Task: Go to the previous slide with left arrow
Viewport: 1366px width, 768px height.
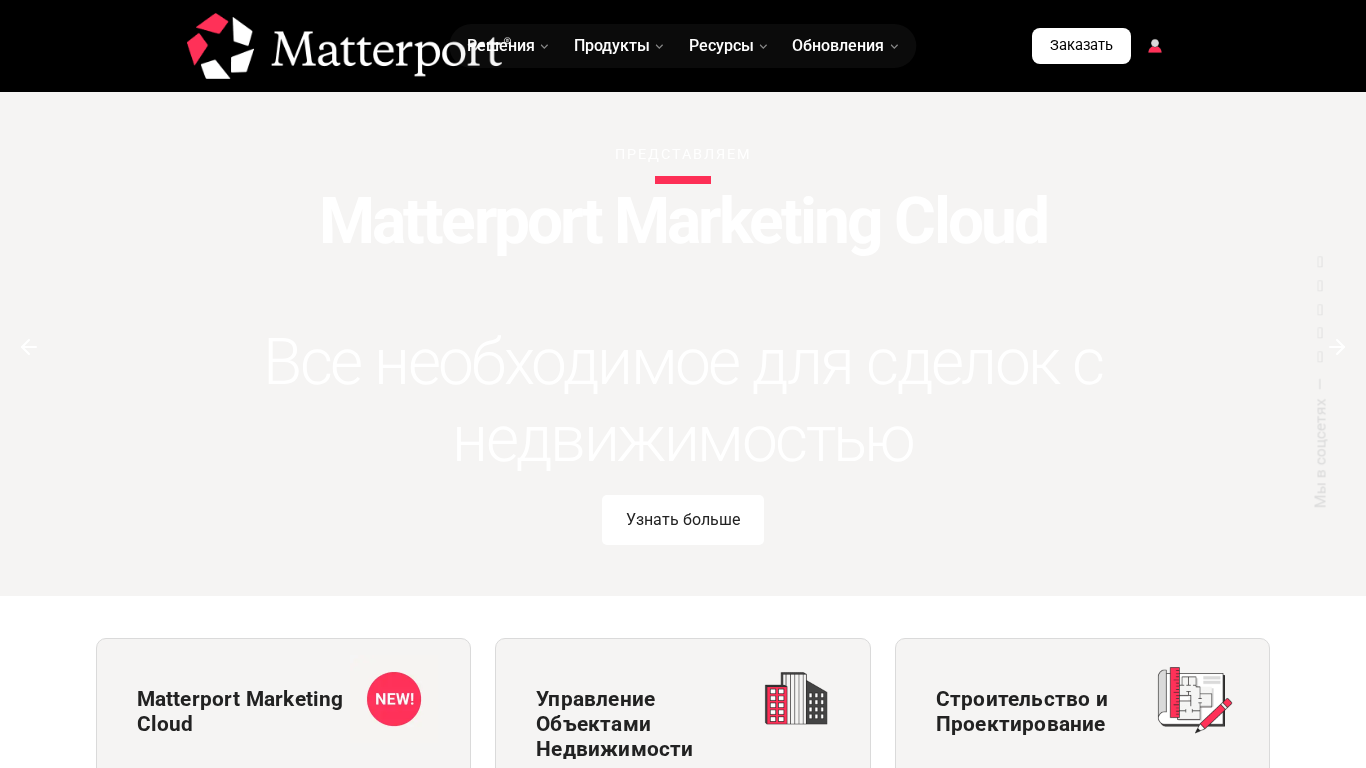Action: click(x=29, y=347)
